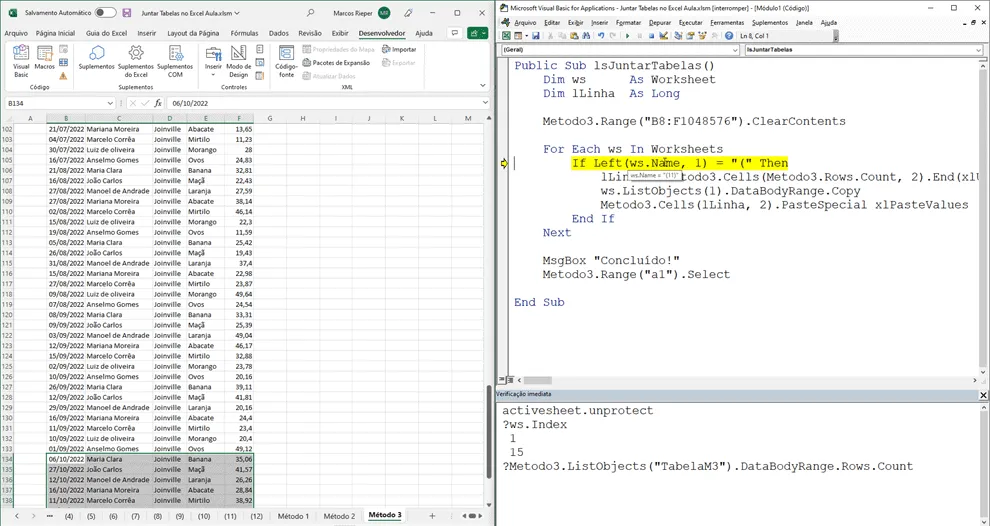990x526 pixels.
Task: Close the Verificação imediata window
Action: (x=983, y=395)
